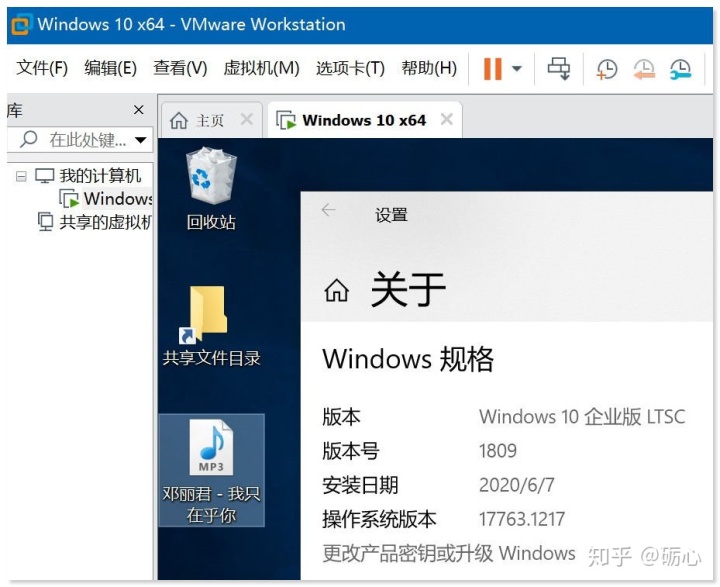Click the 更改产品密钥或升级 Windows link

pyautogui.click(x=449, y=553)
